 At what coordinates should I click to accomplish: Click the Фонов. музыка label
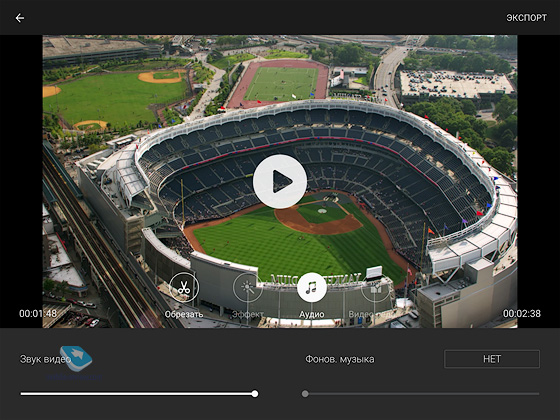[x=340, y=359]
